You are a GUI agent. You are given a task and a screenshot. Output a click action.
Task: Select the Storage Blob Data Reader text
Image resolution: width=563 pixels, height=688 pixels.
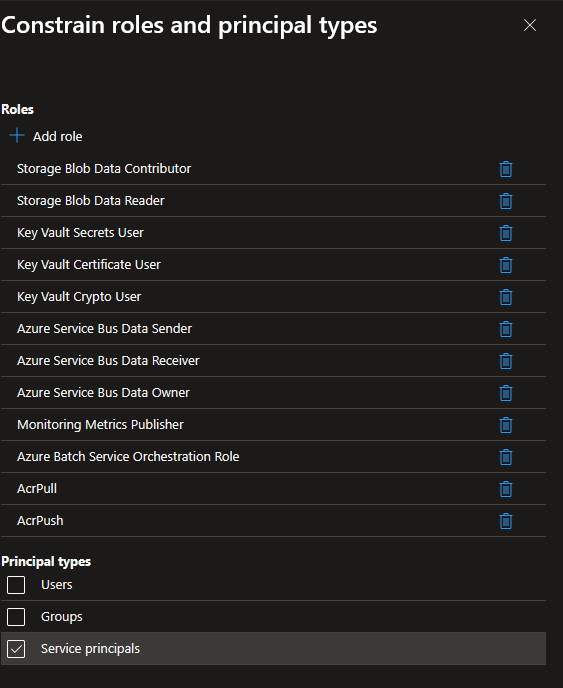tap(90, 201)
